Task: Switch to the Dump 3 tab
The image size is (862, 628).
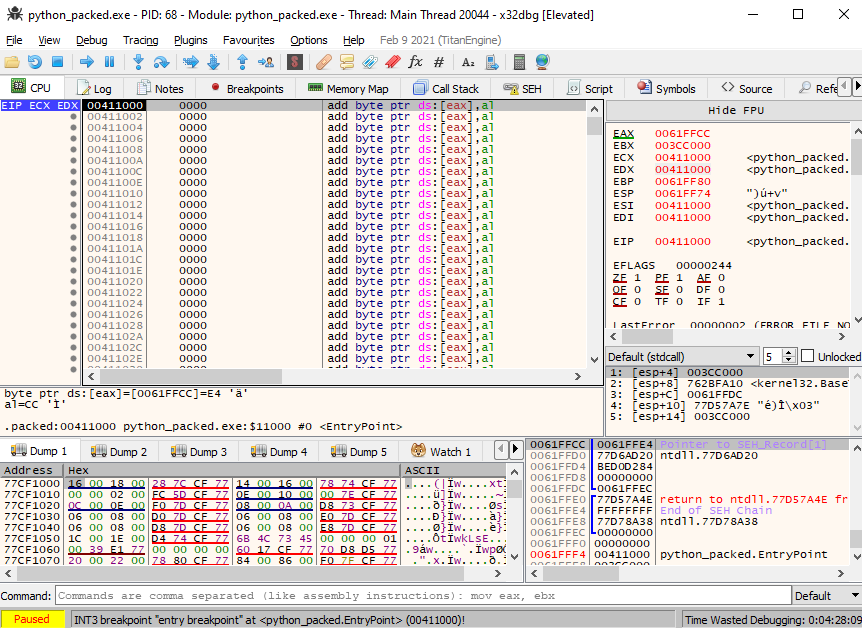Action: (200, 452)
